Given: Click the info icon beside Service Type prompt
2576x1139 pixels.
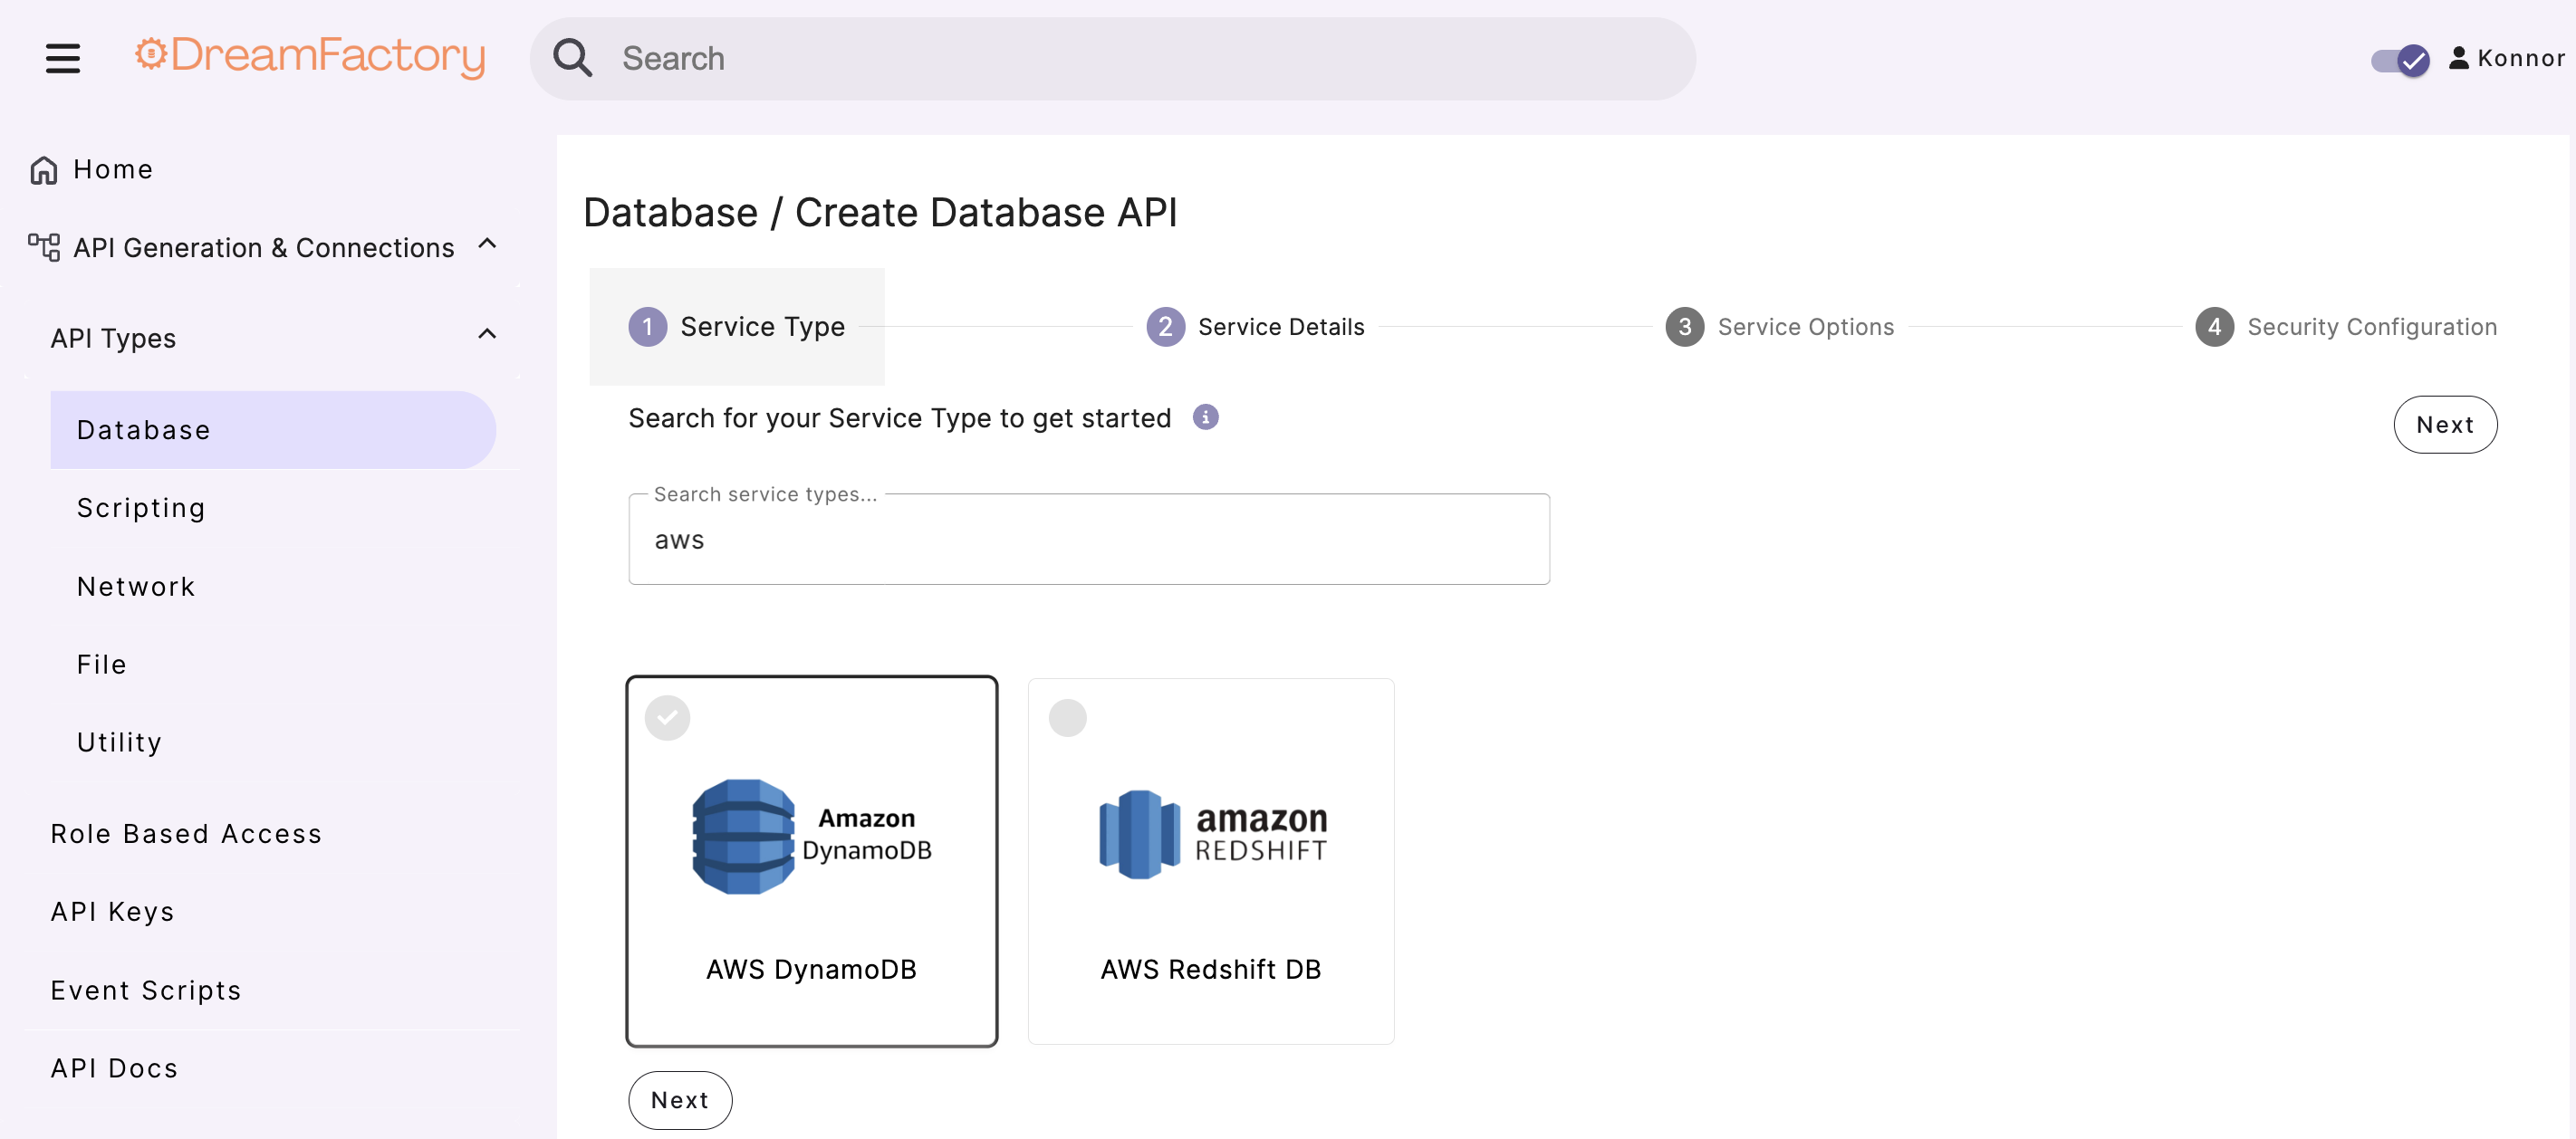Looking at the screenshot, I should click(x=1205, y=417).
